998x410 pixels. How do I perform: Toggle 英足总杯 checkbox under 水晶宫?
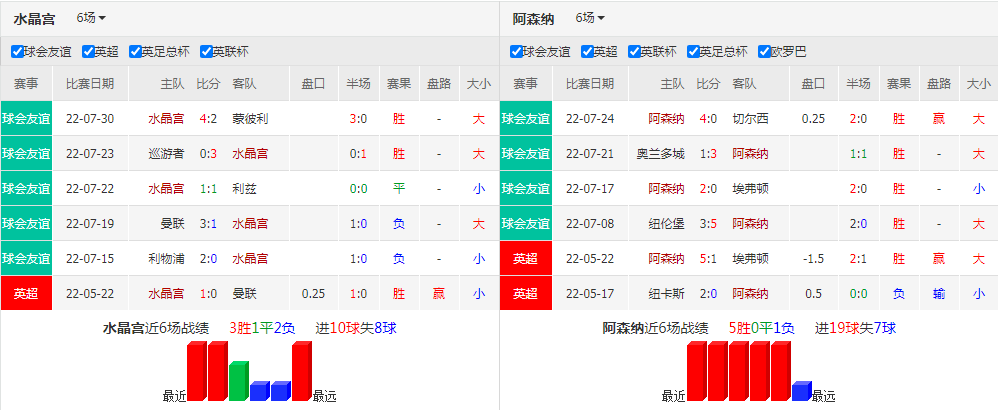135,52
